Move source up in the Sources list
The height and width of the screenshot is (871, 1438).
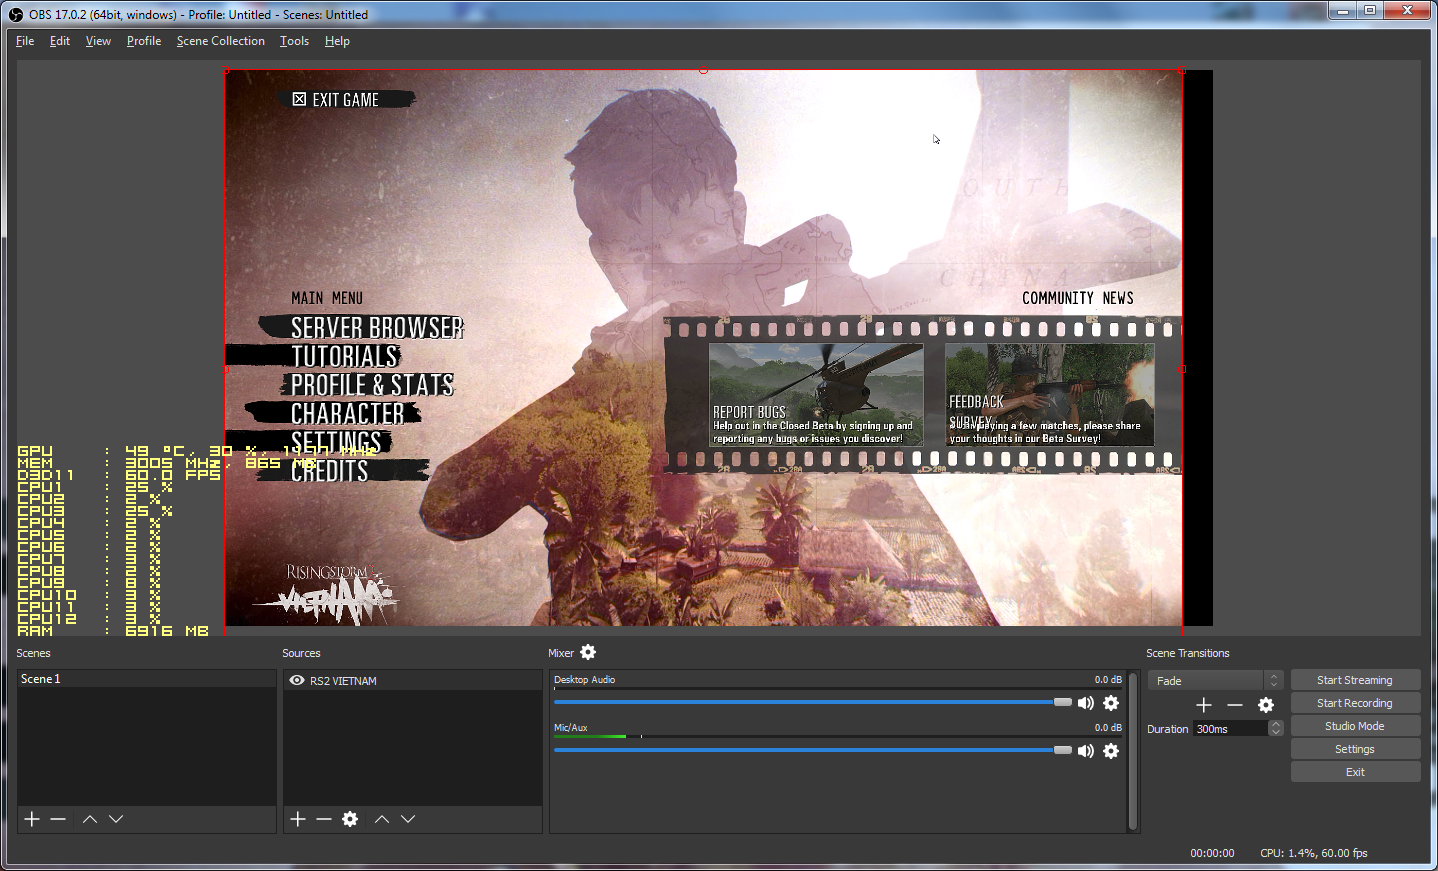pos(382,819)
